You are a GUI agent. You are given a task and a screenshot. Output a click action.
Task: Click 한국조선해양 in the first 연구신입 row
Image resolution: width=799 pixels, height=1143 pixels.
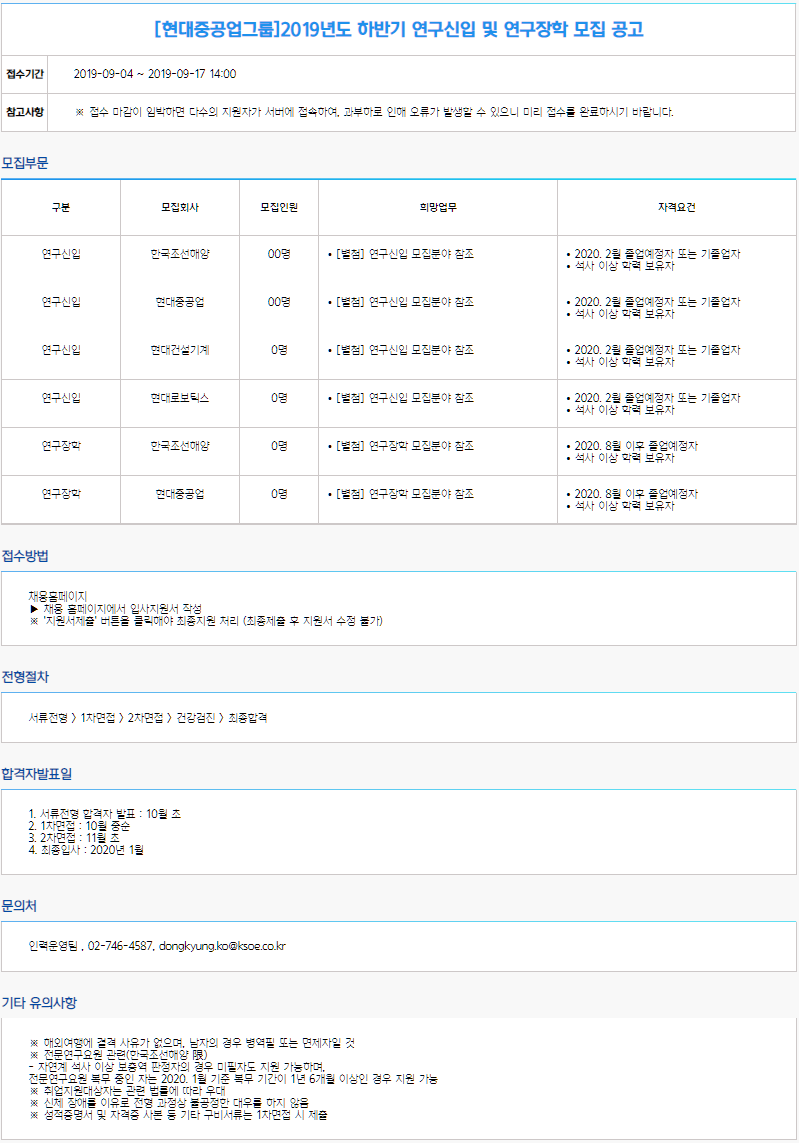coord(180,254)
